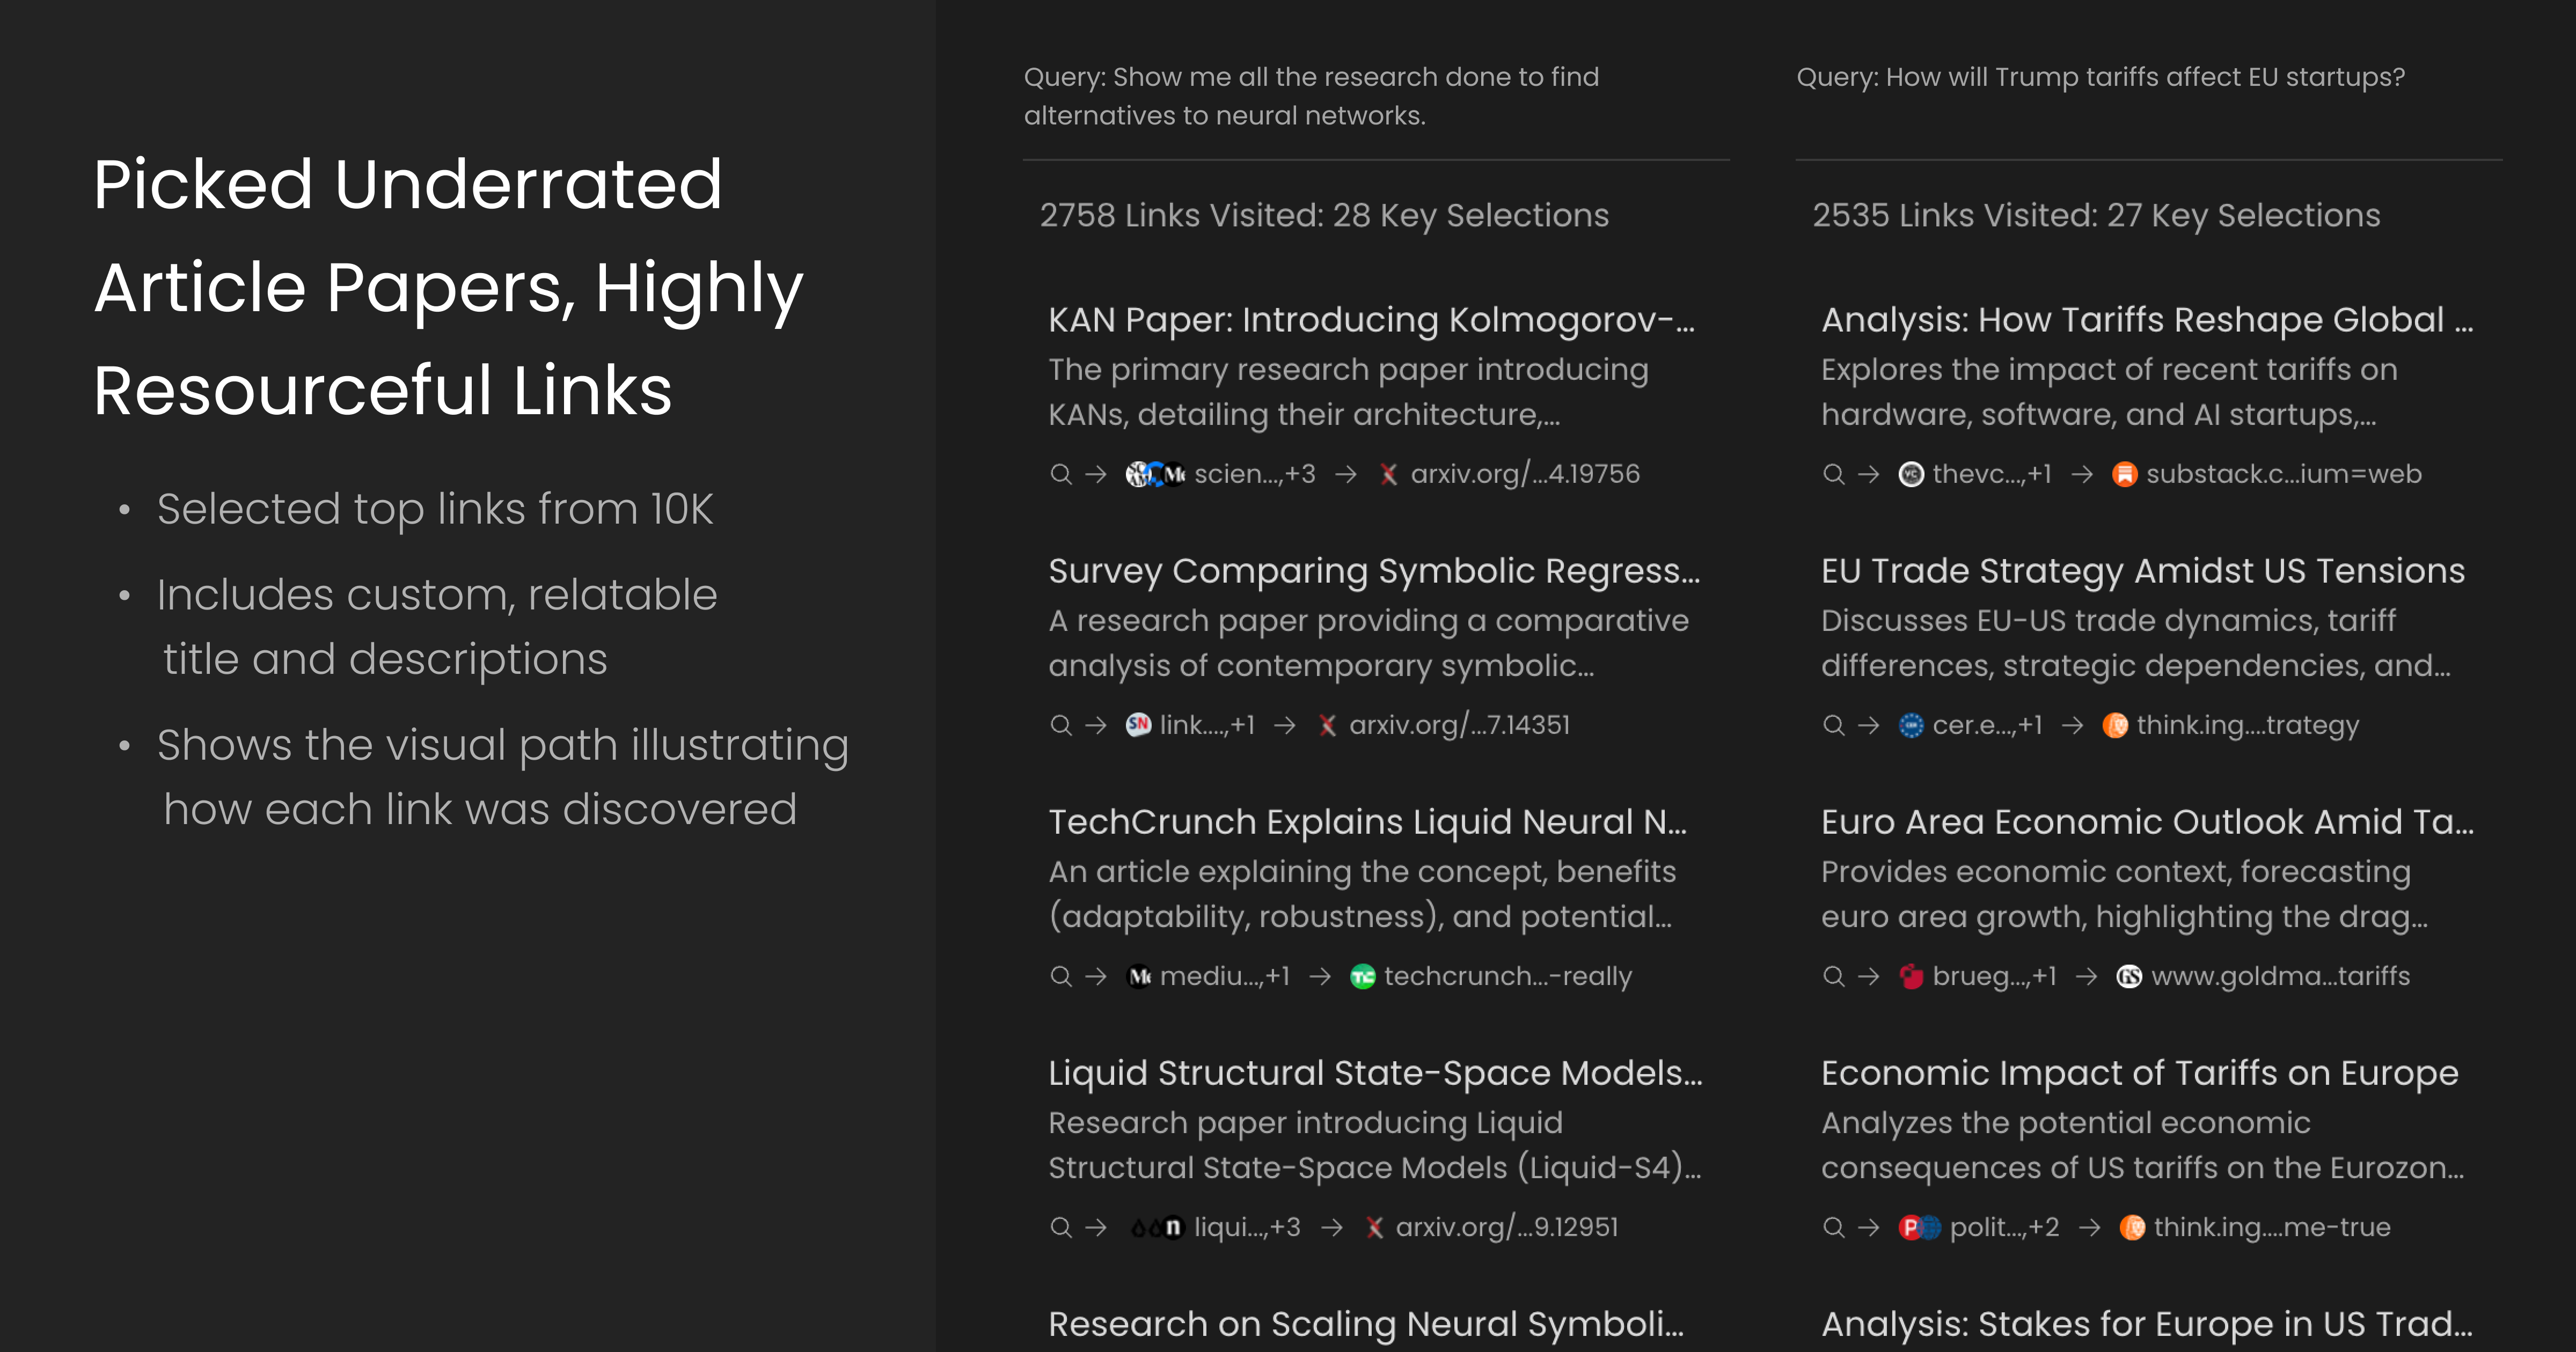Click search icon under EU Trade Strategy
This screenshot has width=2576, height=1352.
point(1833,725)
